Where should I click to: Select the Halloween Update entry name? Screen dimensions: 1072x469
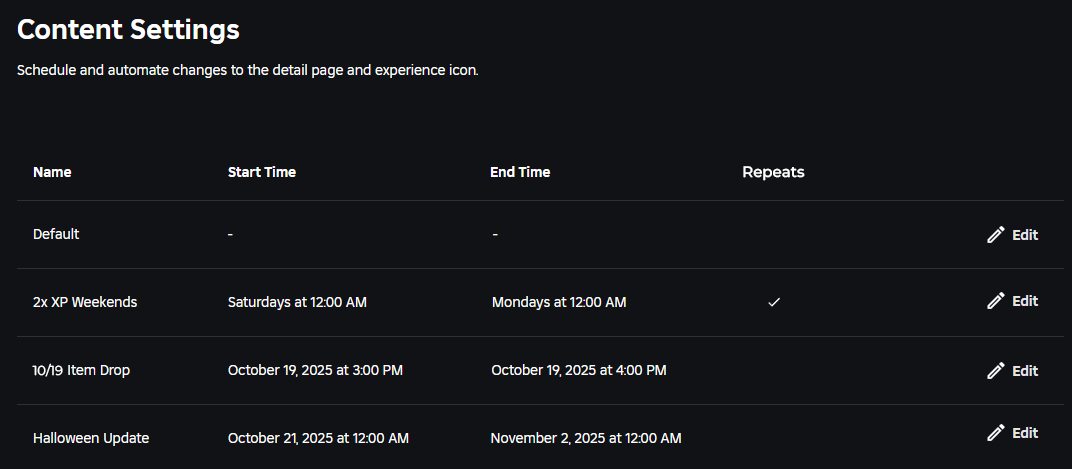91,438
